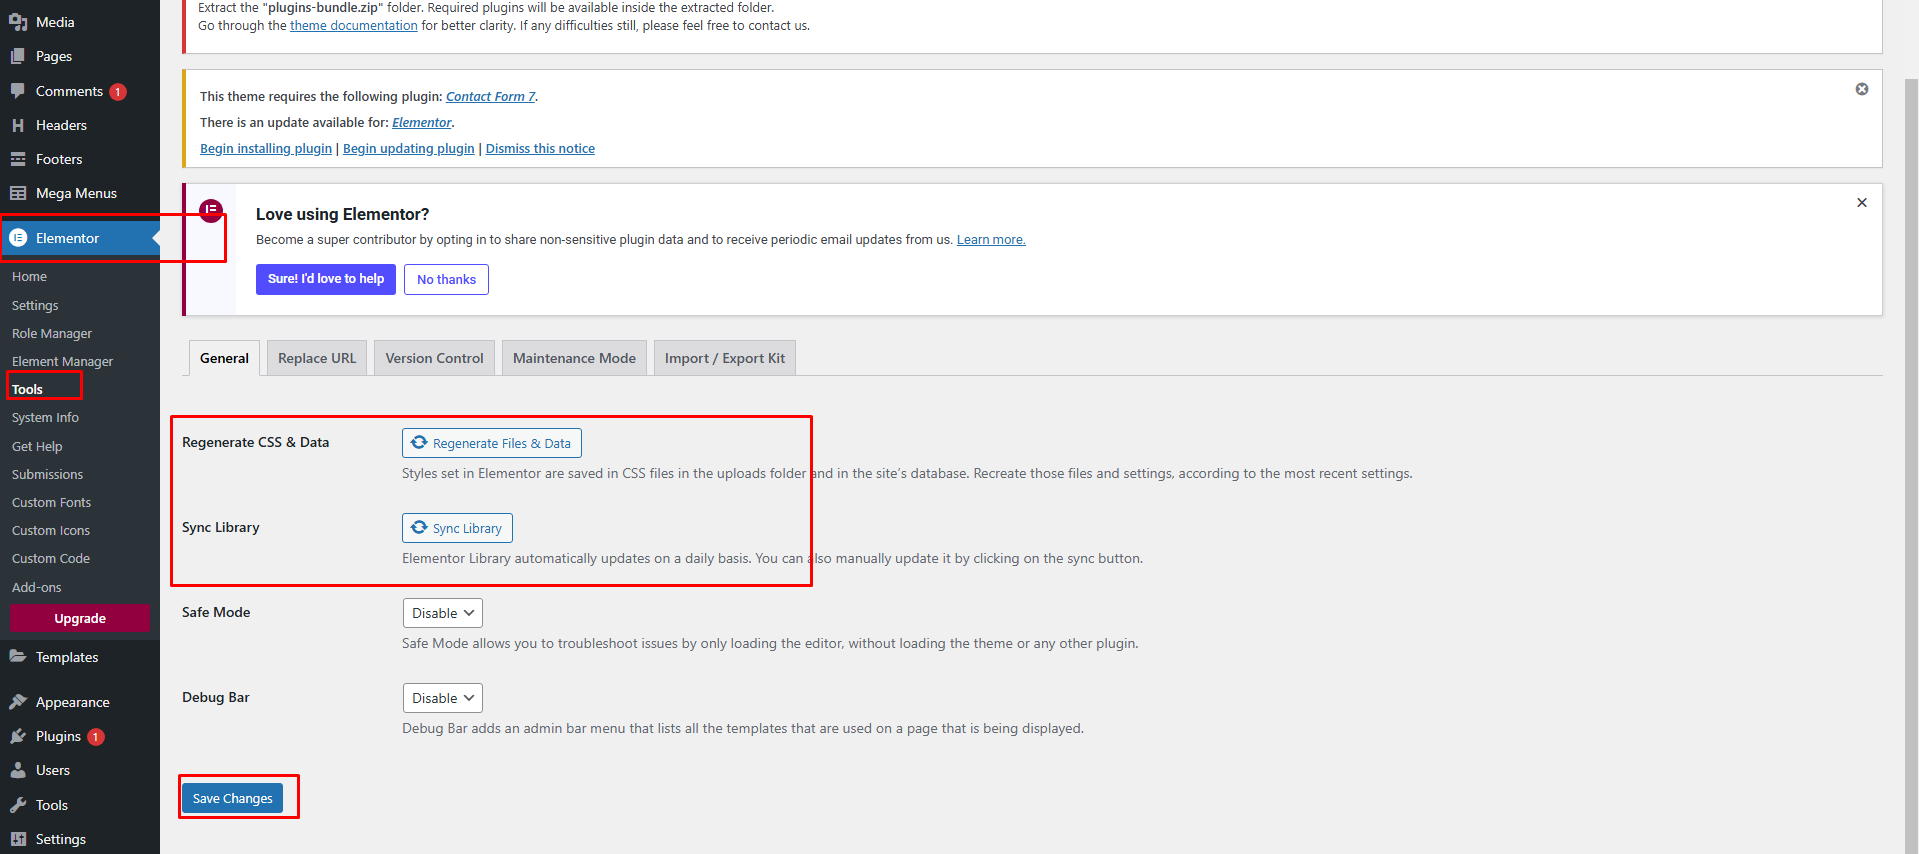Open the Maintenance Mode tab

click(x=574, y=358)
